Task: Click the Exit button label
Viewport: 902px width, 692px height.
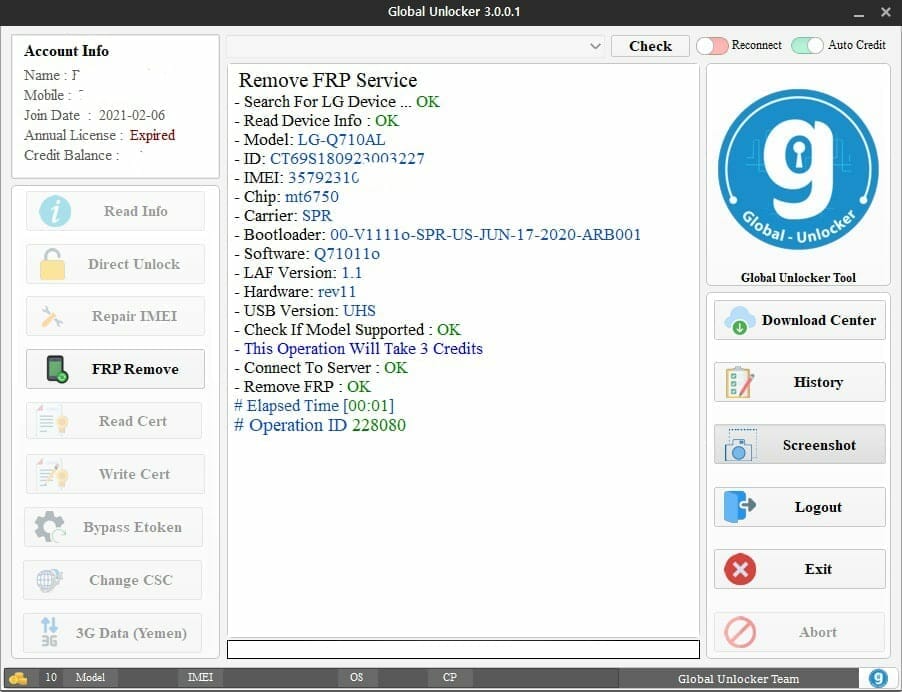Action: [x=818, y=569]
